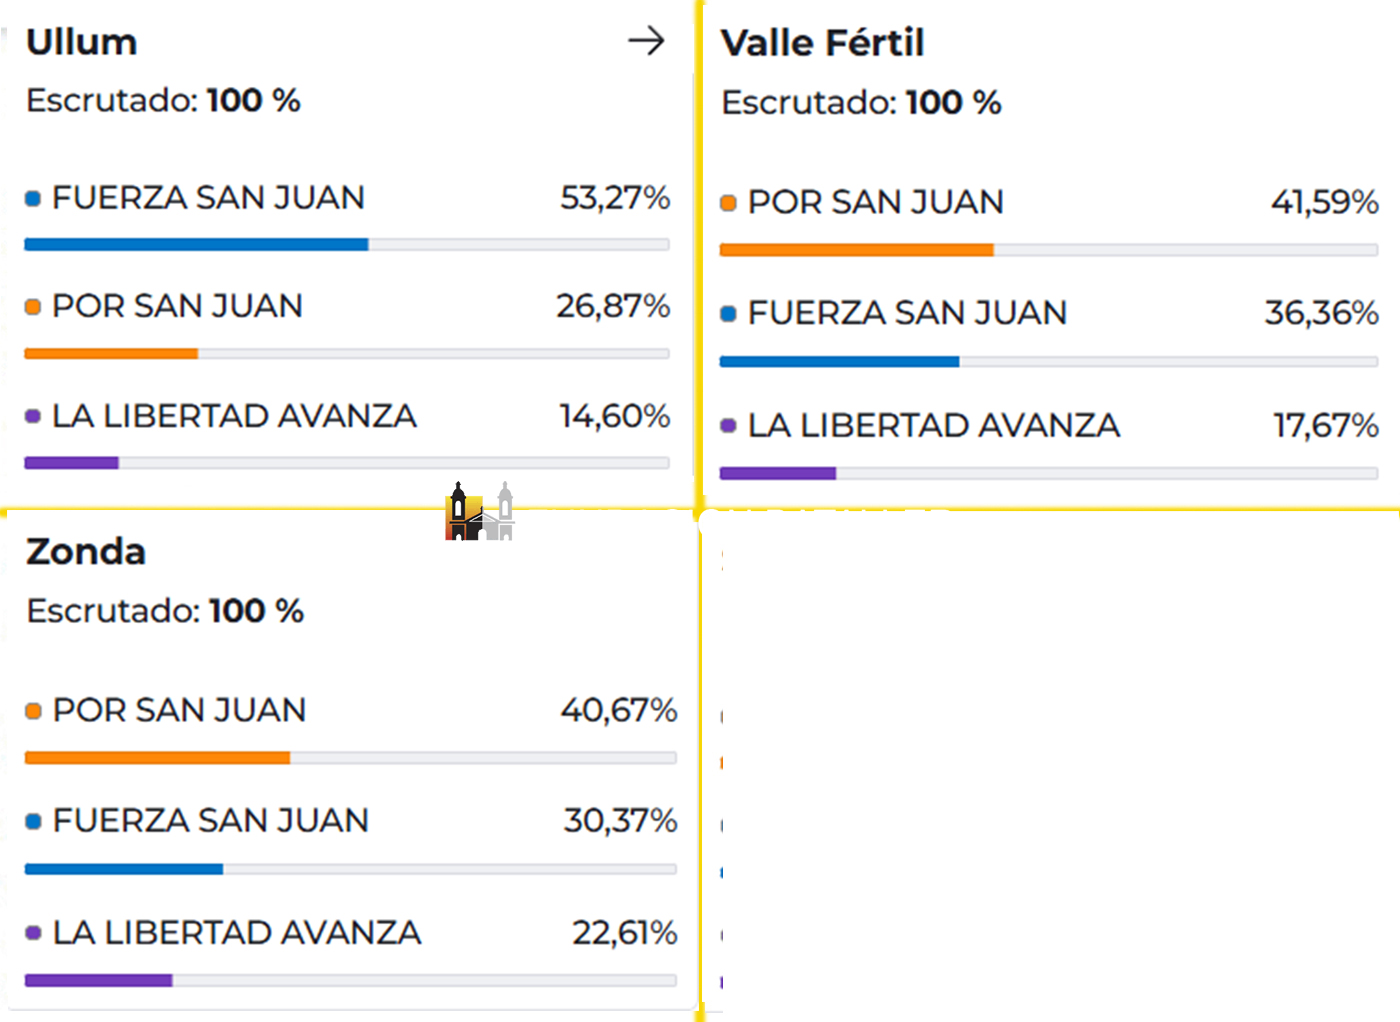Open the Zonda department heading
The height and width of the screenshot is (1022, 1400).
tap(86, 551)
